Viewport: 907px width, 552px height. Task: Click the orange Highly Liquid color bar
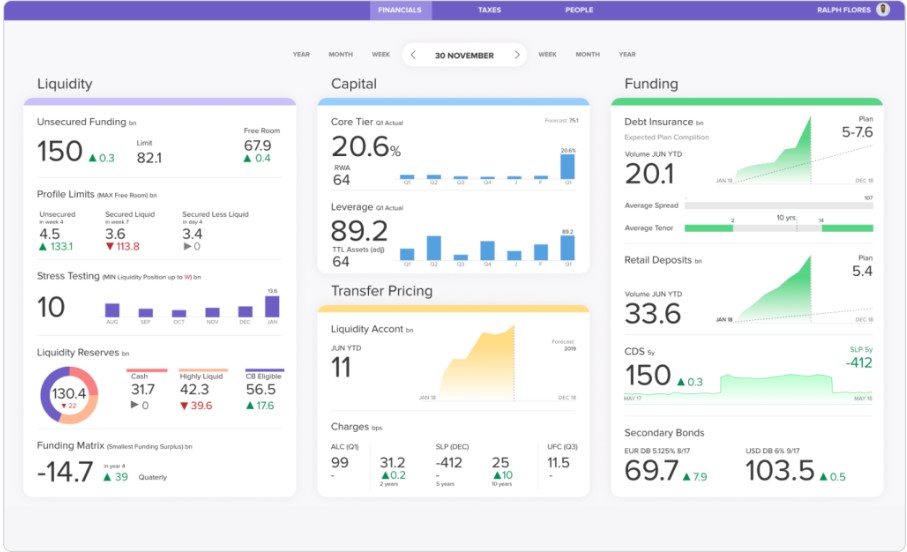tap(203, 370)
